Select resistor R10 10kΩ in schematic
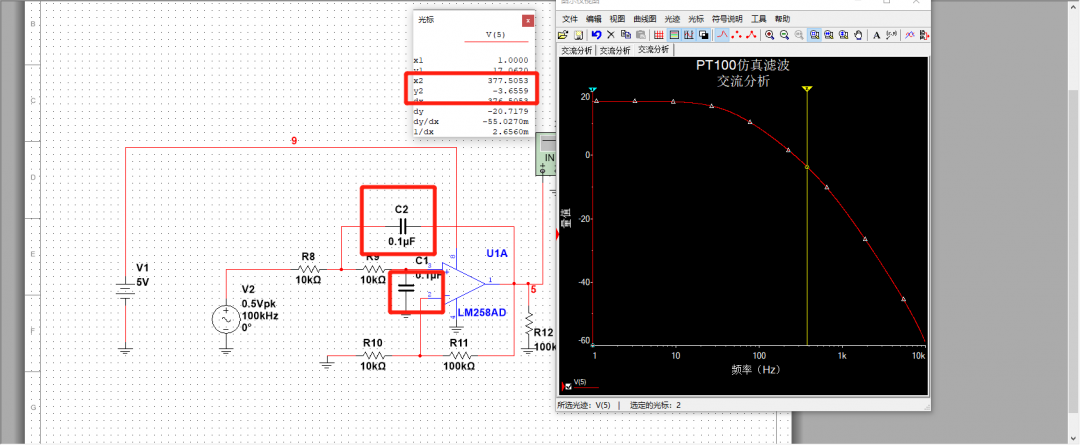The width and height of the screenshot is (1080, 445). click(x=372, y=355)
